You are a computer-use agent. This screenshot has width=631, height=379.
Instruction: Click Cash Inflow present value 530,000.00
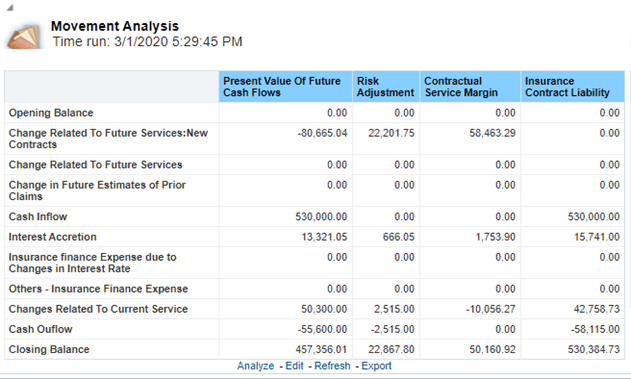(x=321, y=217)
